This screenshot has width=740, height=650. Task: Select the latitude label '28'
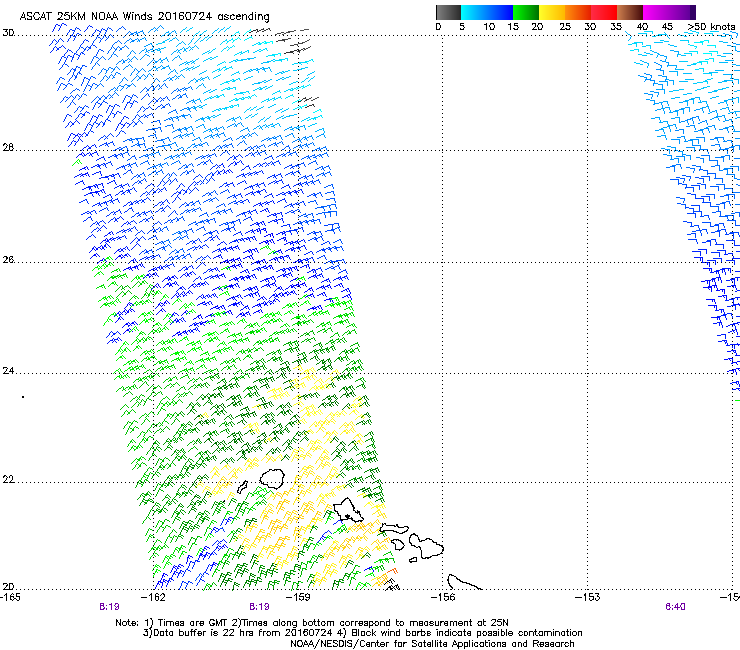point(8,148)
